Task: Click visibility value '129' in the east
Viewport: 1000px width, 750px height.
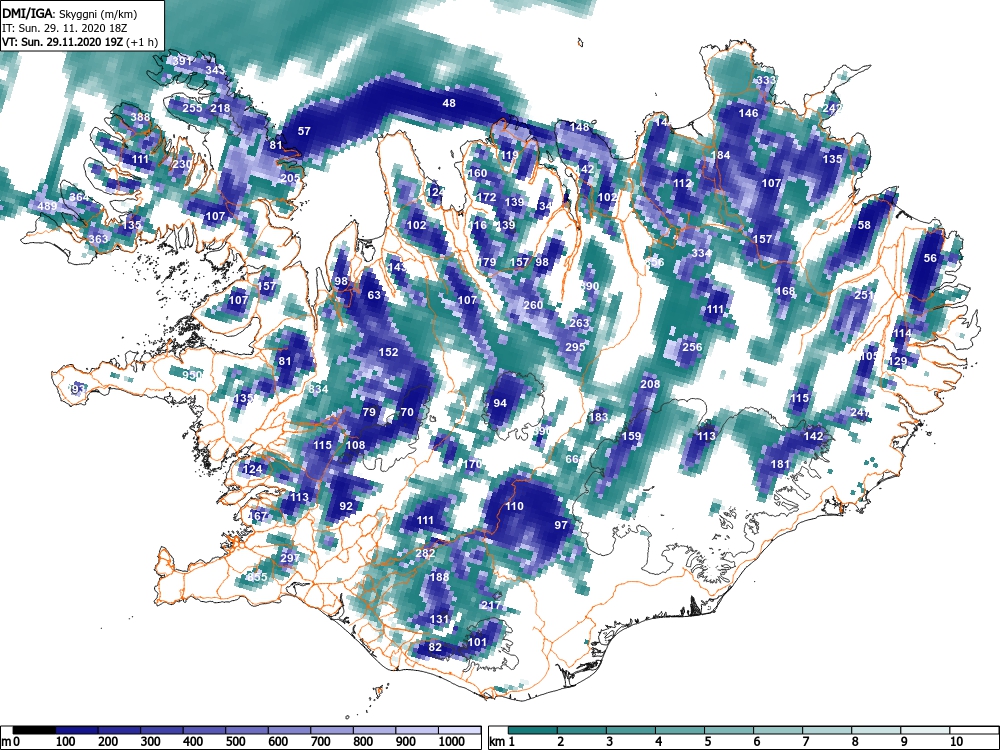Action: 897,361
